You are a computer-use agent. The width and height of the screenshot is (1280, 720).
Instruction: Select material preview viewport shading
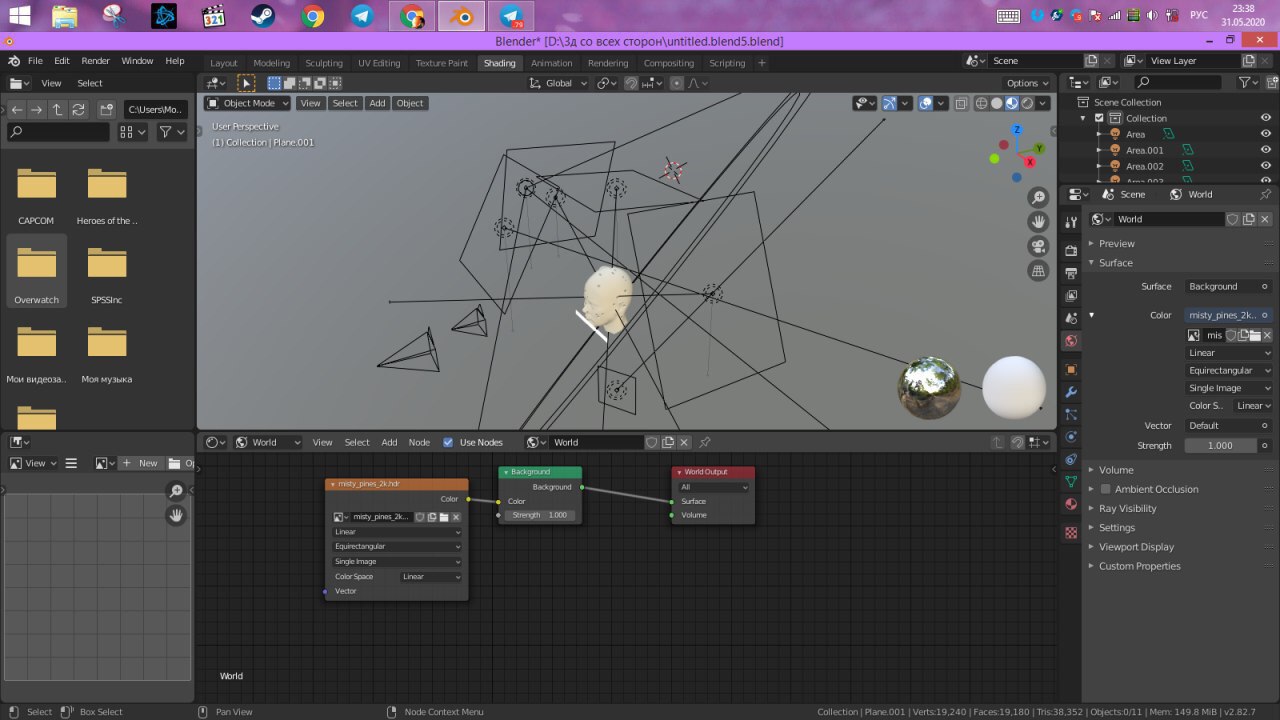coord(1012,103)
